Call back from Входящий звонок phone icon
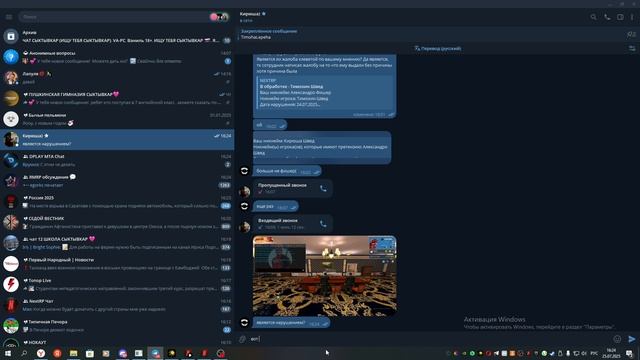 click(323, 224)
